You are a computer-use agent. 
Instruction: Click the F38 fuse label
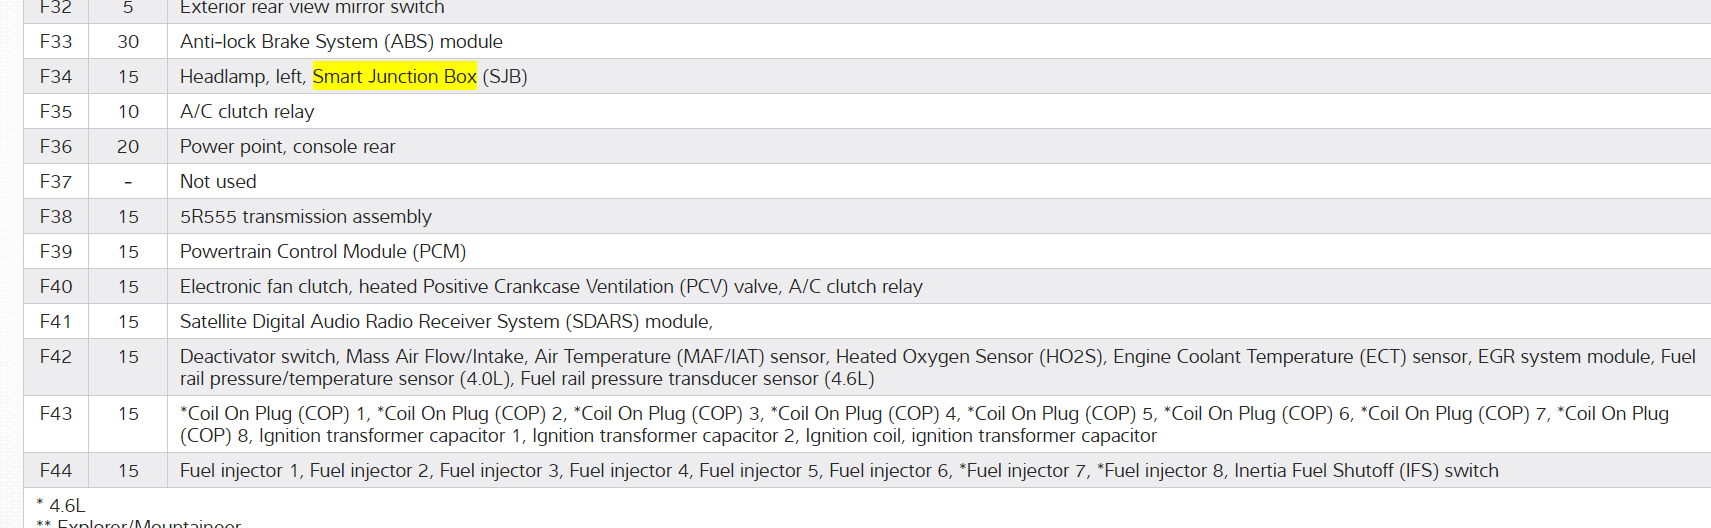pyautogui.click(x=56, y=217)
